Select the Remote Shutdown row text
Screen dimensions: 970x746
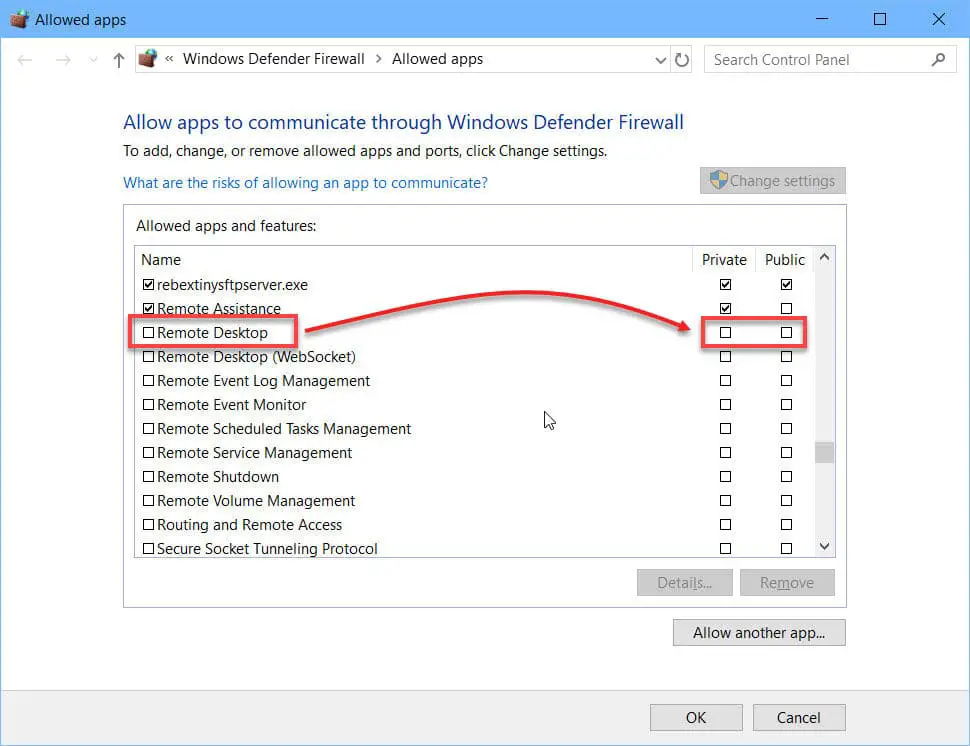[x=218, y=476]
